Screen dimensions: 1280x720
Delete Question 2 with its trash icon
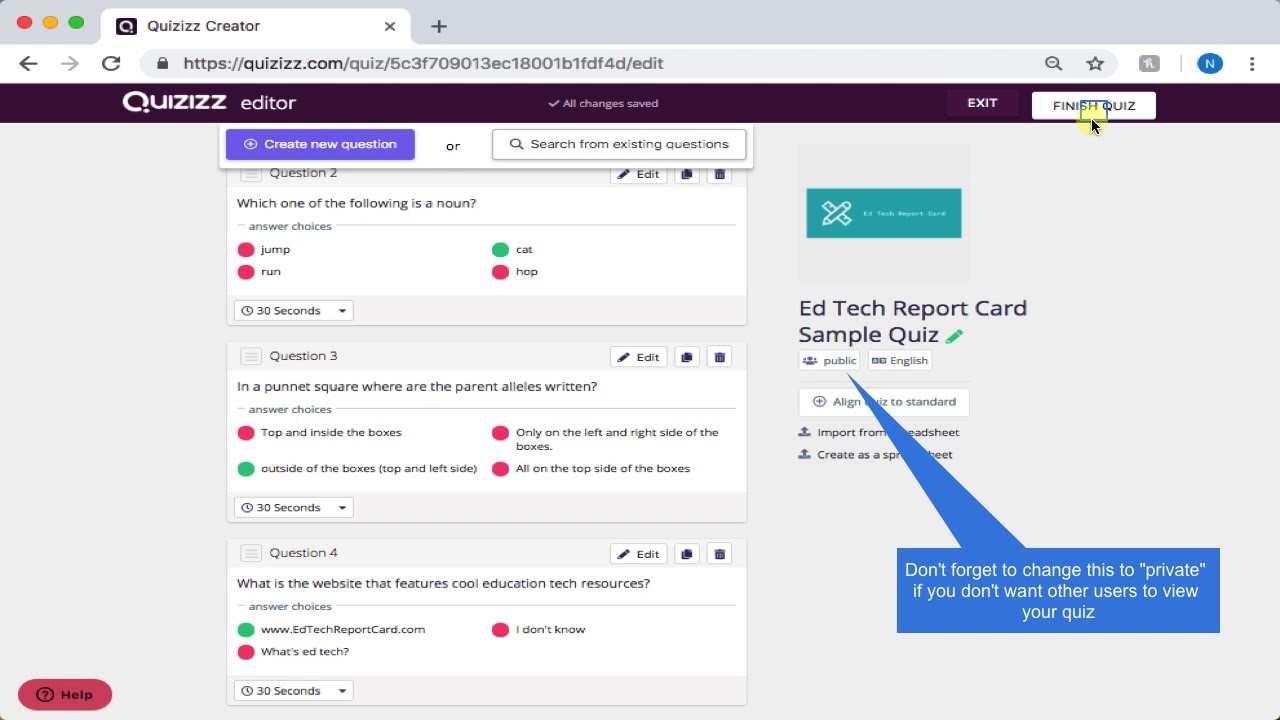coord(719,173)
